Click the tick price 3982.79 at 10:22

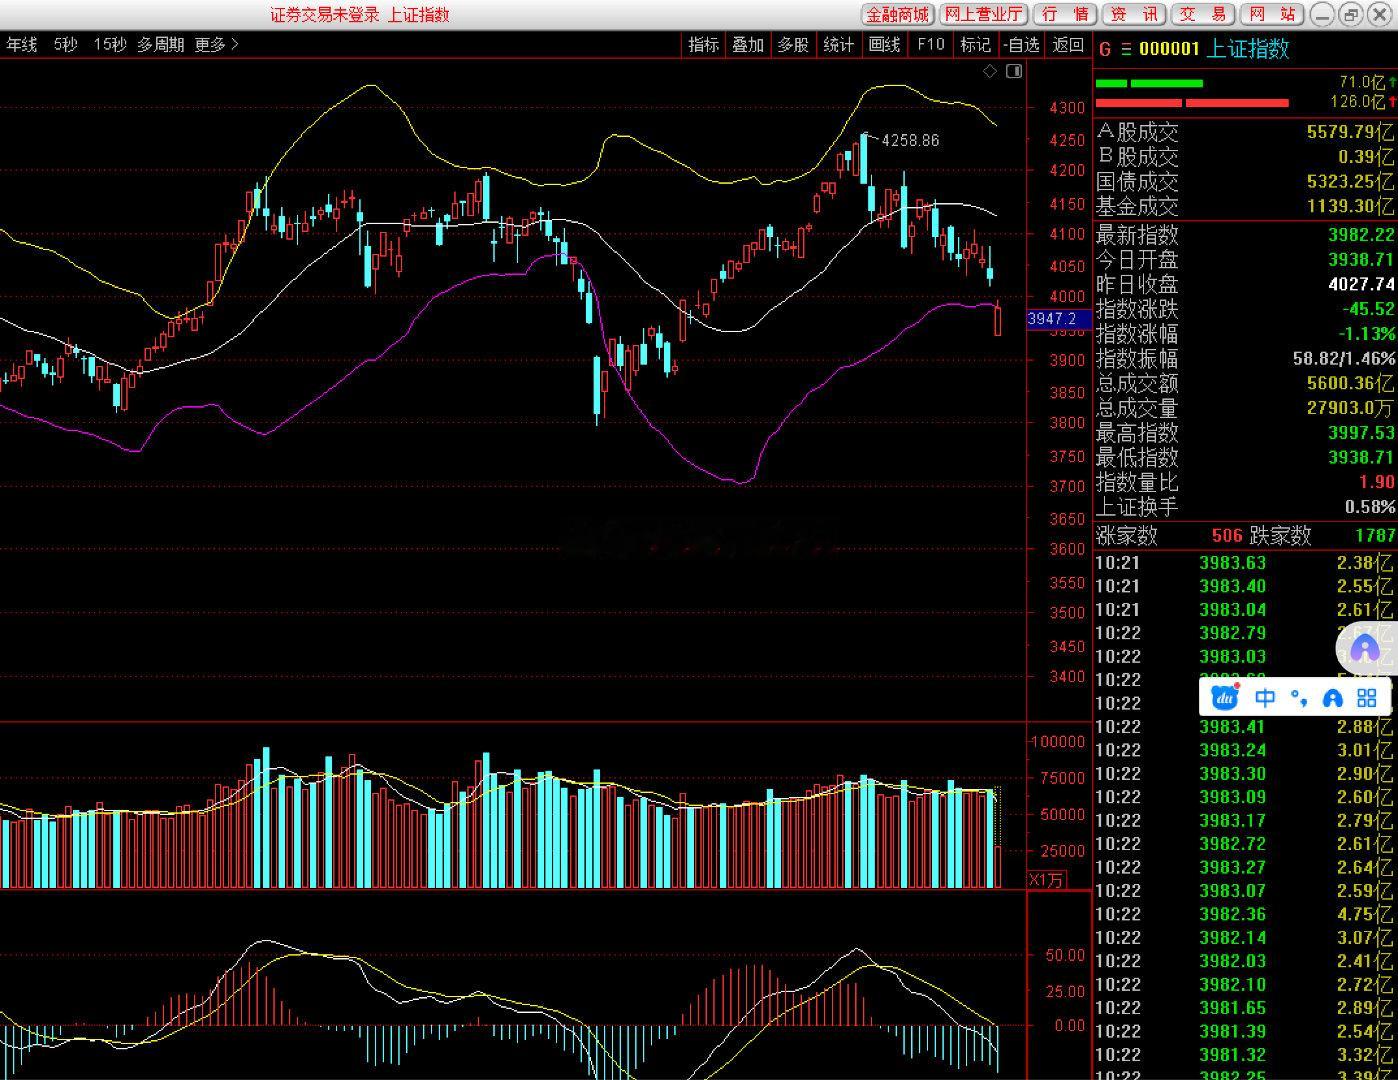(1232, 633)
